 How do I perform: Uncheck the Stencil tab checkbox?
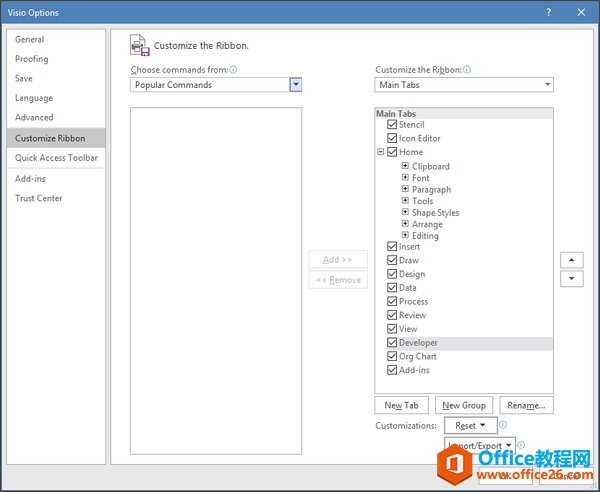tap(392, 124)
